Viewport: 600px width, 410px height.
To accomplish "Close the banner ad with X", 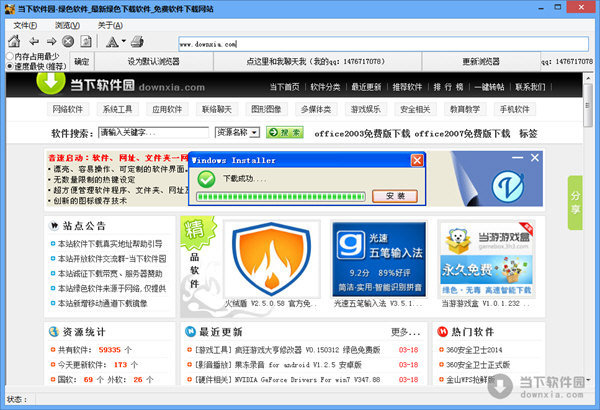I will coord(535,157).
